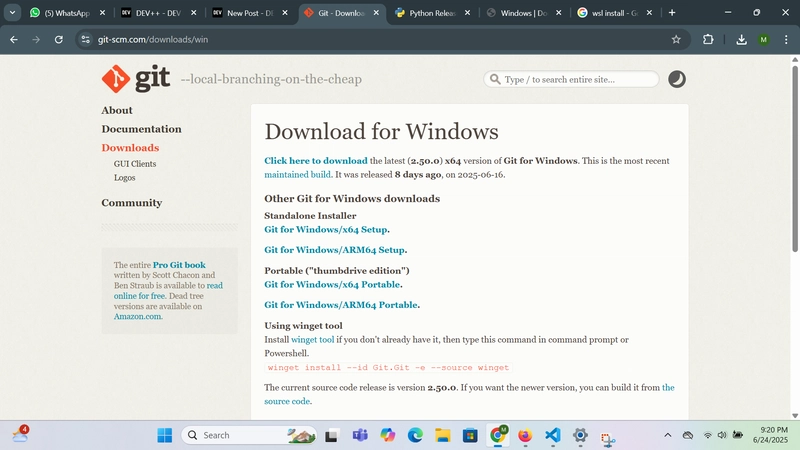Image resolution: width=800 pixels, height=450 pixels.
Task: Open Logos sidebar link
Action: (x=124, y=178)
